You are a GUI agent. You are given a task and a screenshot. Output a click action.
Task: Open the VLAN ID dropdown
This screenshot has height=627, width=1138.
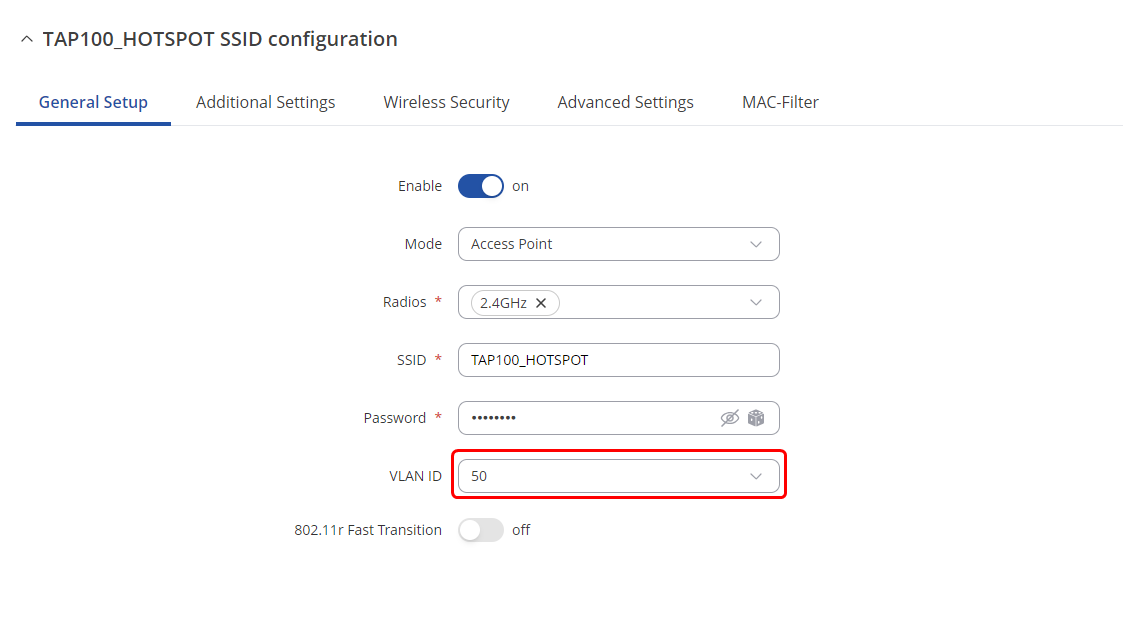tap(618, 476)
